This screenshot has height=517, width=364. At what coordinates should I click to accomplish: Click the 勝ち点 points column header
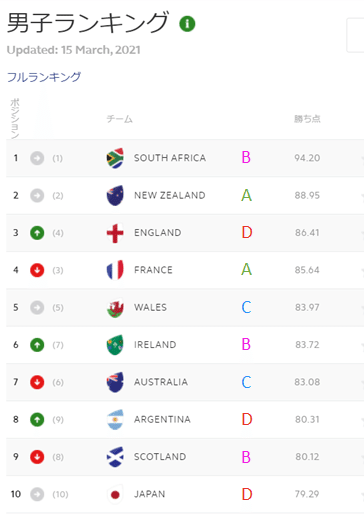tap(307, 119)
